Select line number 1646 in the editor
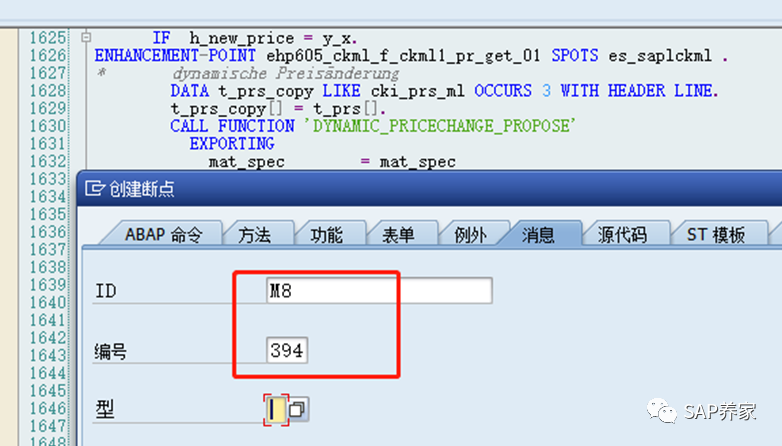This screenshot has width=782, height=446. 48,409
